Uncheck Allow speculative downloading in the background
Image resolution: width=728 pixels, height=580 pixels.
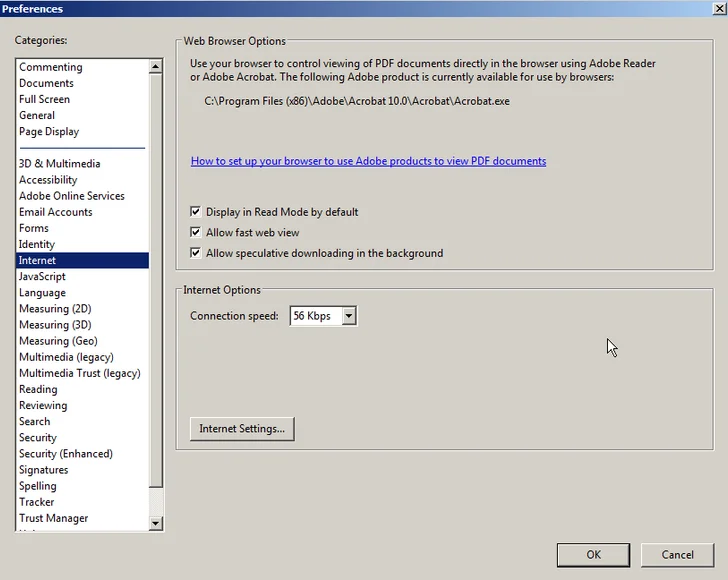point(195,253)
